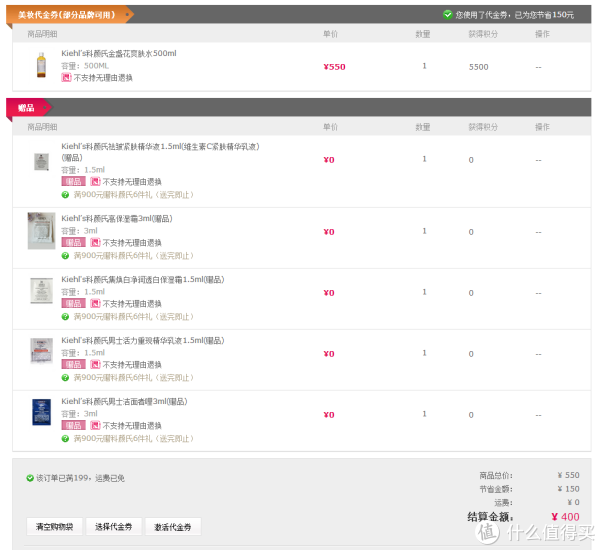Click 清空购物袋 button

(54, 527)
